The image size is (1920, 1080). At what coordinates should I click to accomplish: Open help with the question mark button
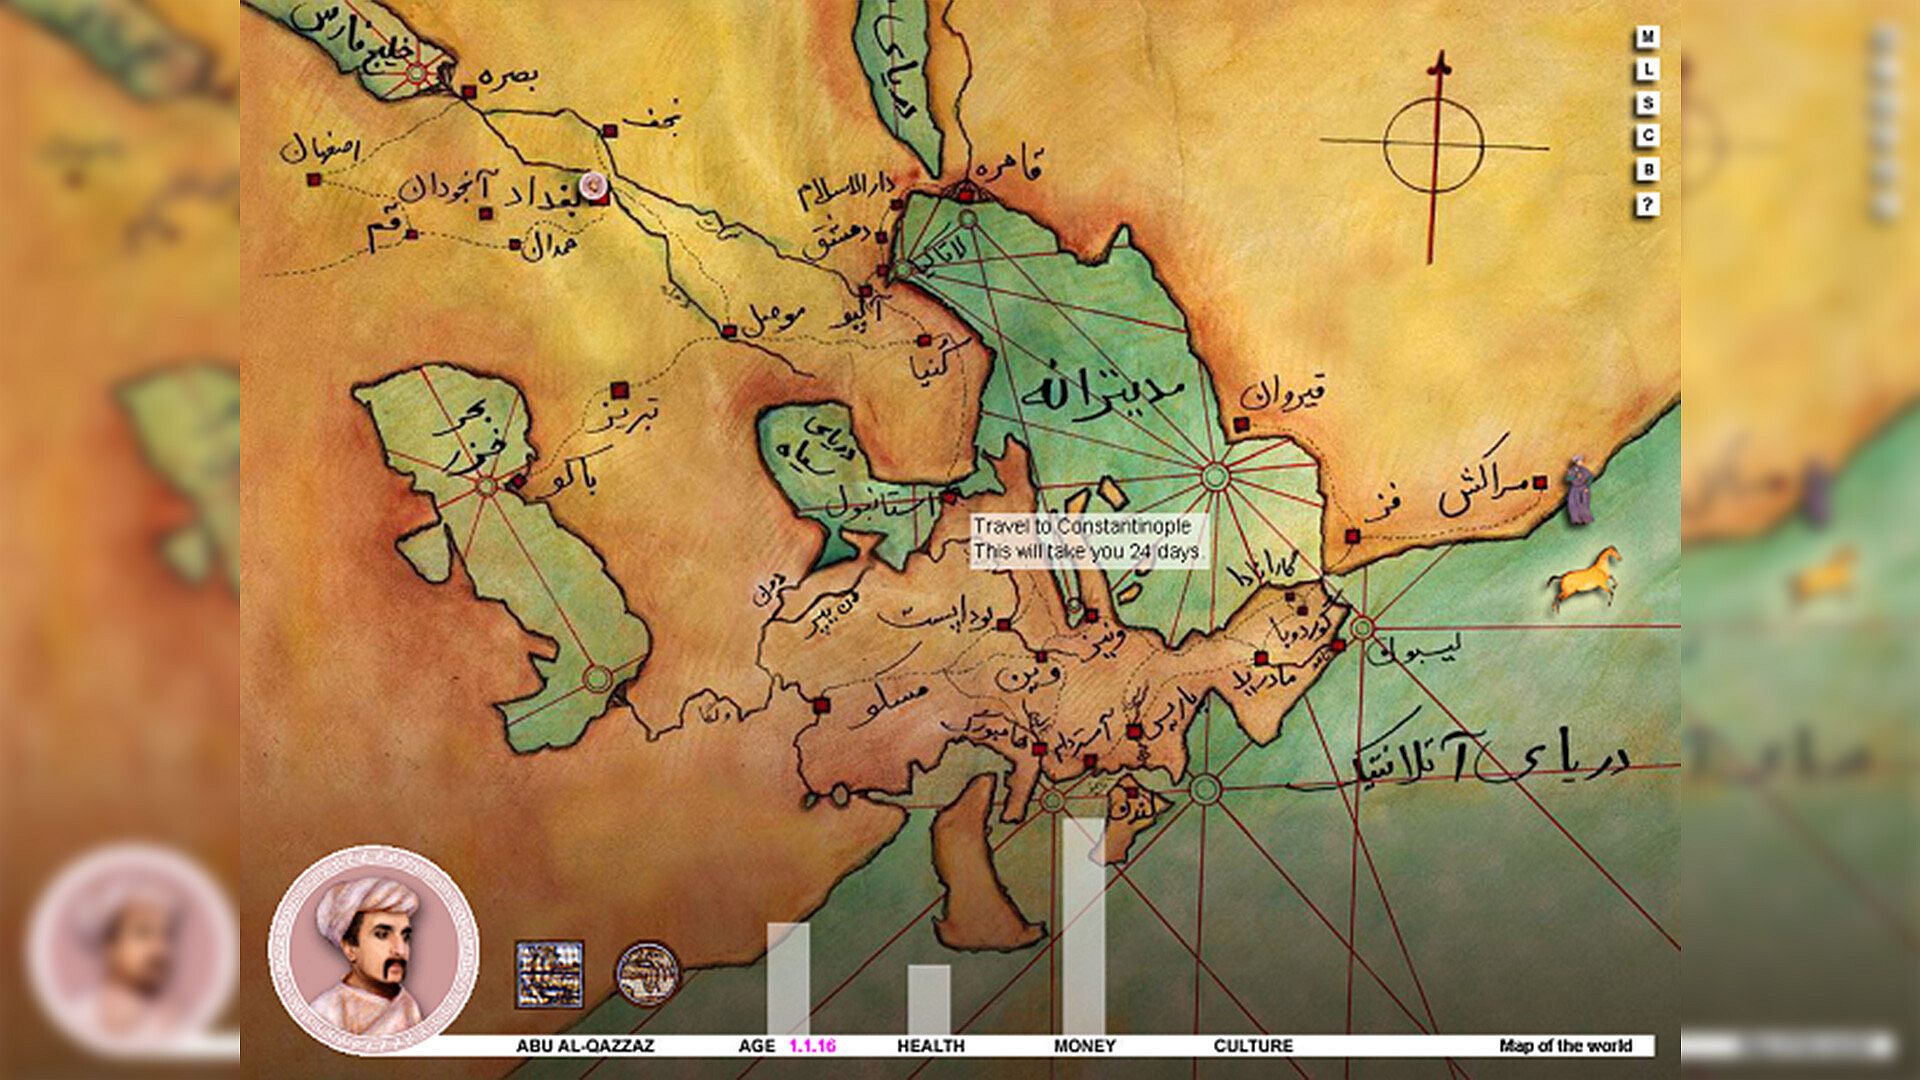pyautogui.click(x=1647, y=204)
